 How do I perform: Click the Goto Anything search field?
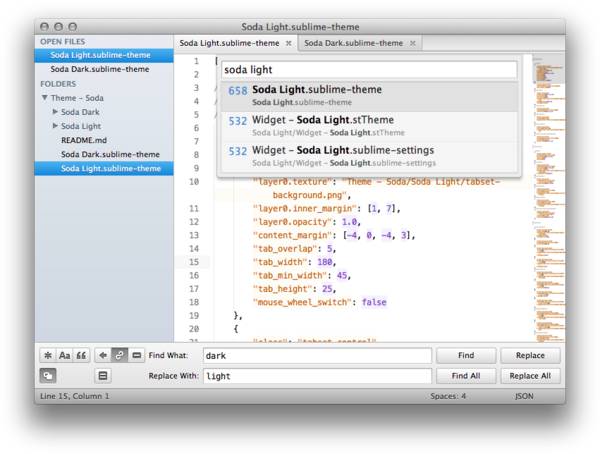pyautogui.click(x=369, y=70)
